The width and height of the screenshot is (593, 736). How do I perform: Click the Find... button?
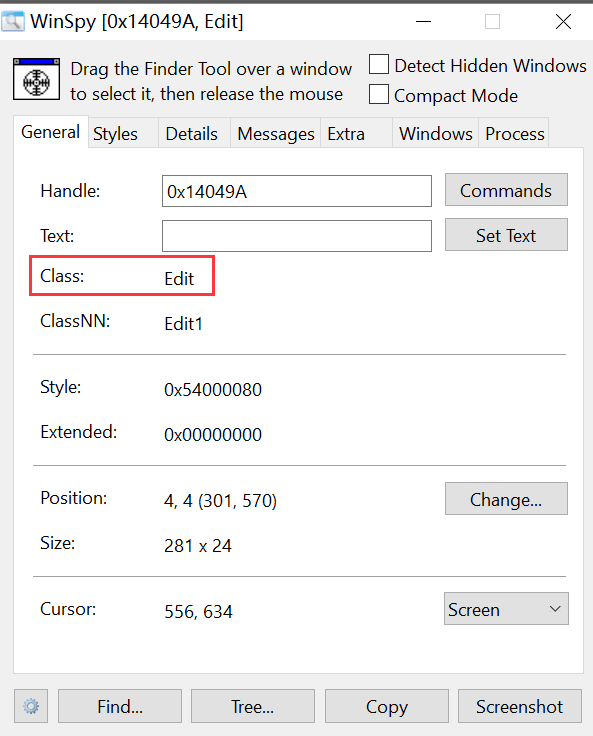click(x=120, y=706)
